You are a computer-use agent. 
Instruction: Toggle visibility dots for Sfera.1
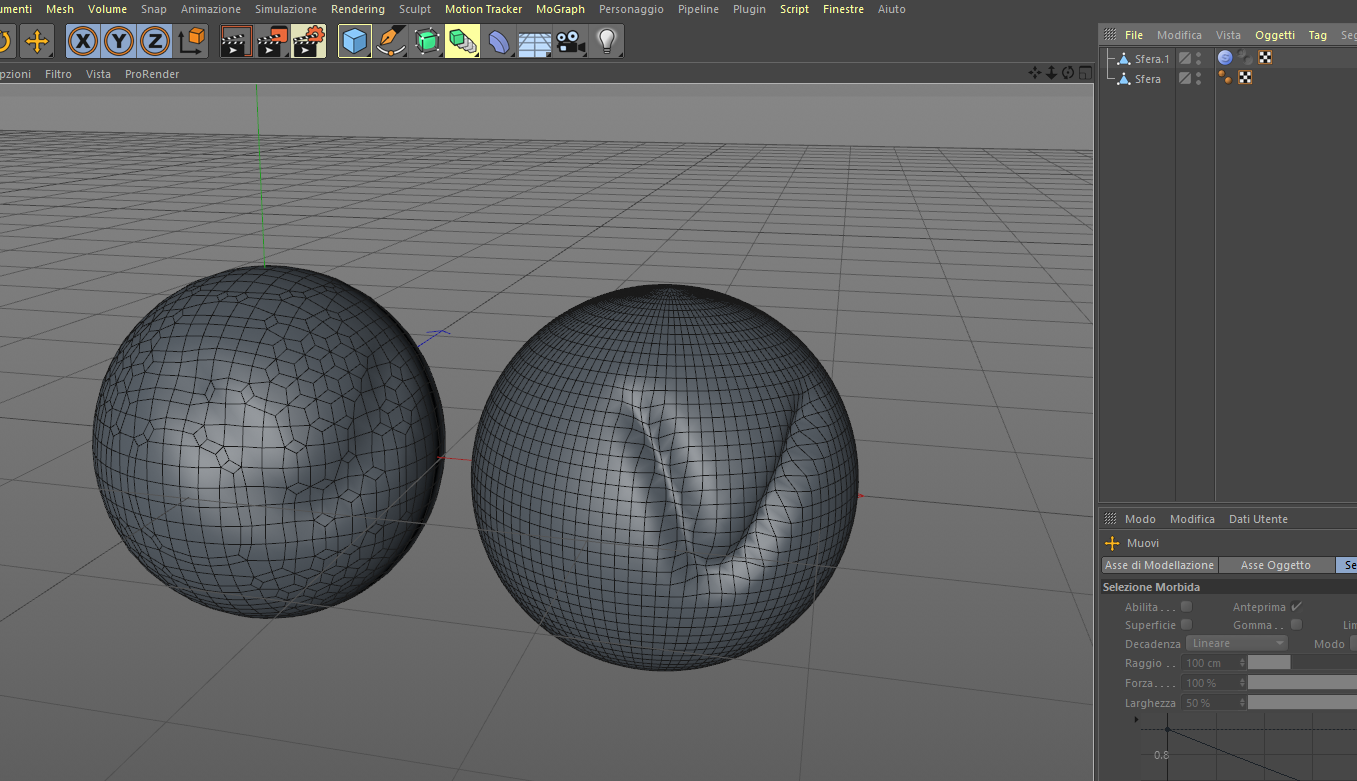(1199, 58)
